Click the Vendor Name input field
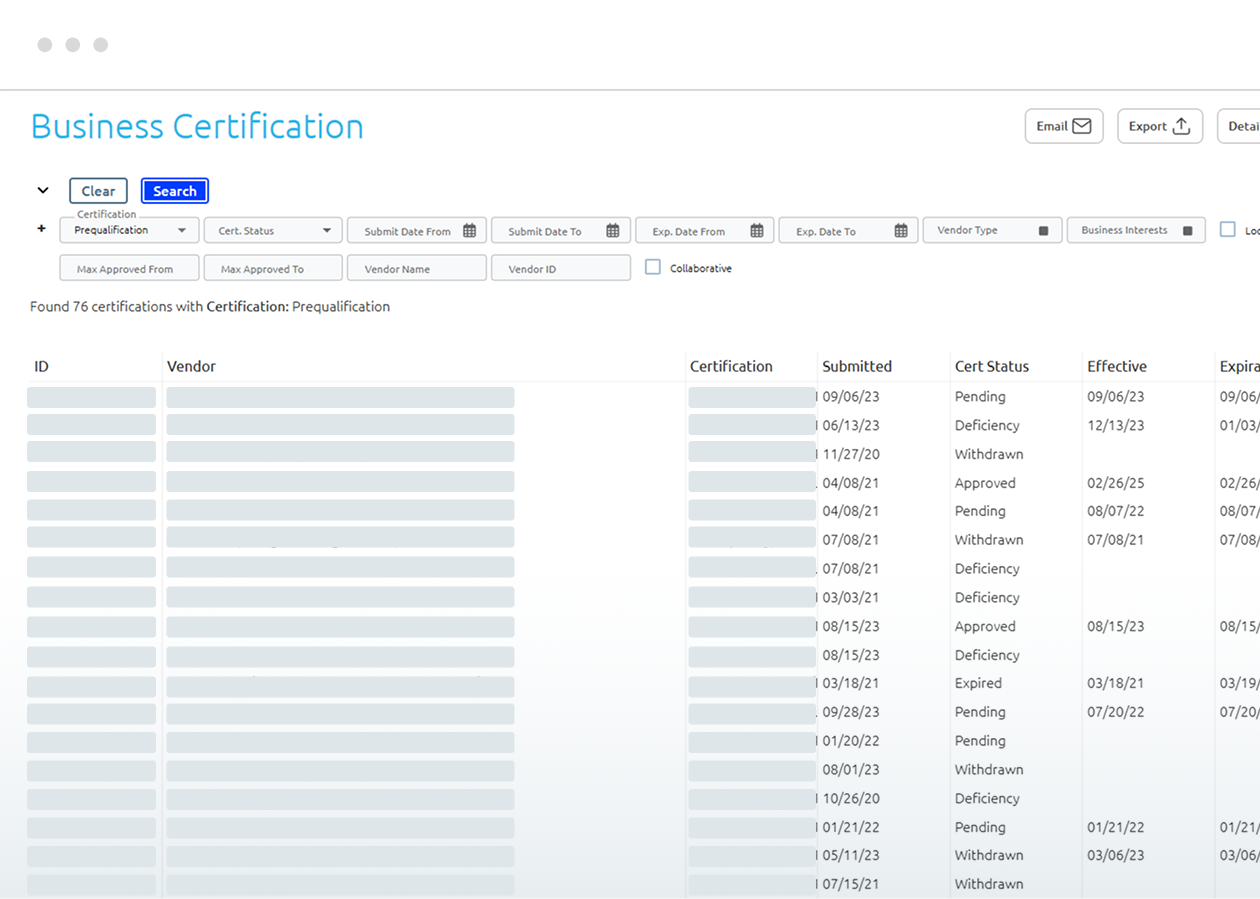 [417, 269]
